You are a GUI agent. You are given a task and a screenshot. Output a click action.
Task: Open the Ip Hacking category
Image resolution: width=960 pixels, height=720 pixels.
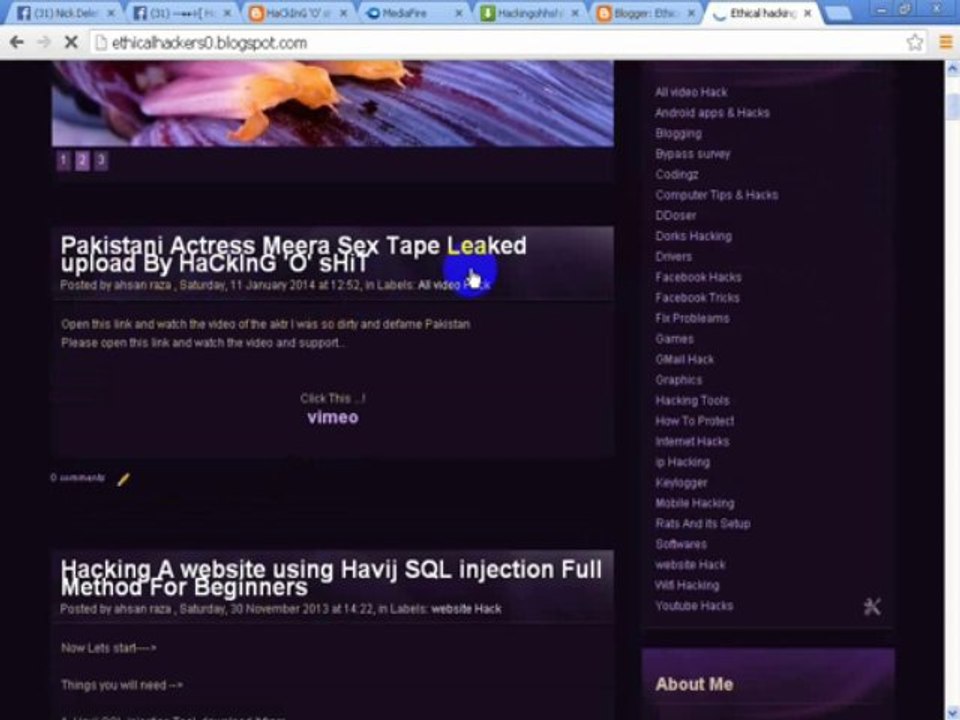click(682, 462)
